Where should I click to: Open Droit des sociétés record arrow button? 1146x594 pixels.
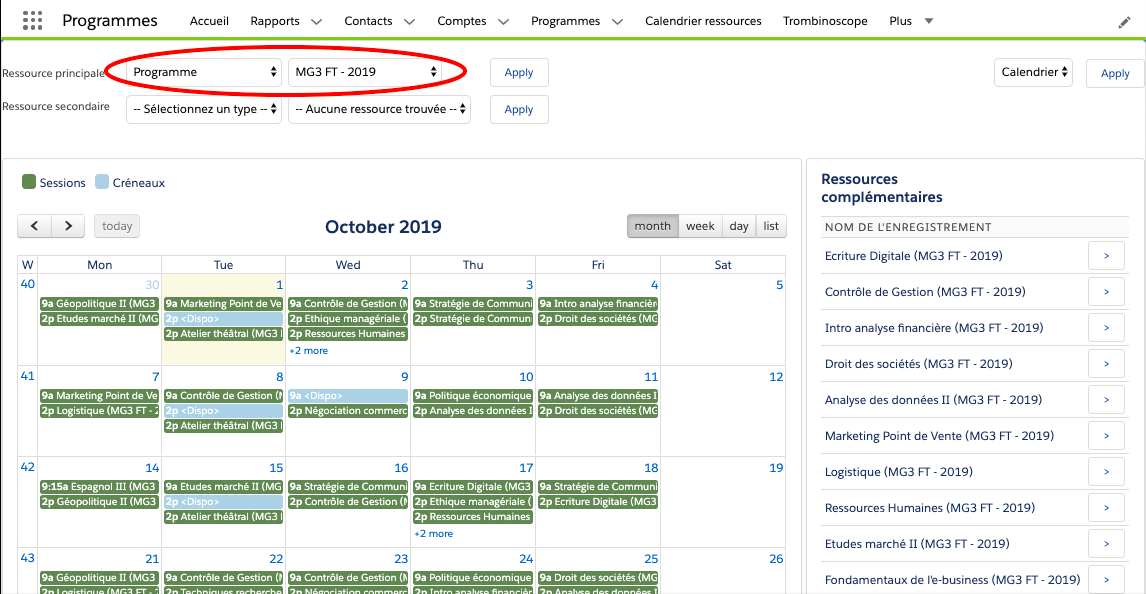1106,364
